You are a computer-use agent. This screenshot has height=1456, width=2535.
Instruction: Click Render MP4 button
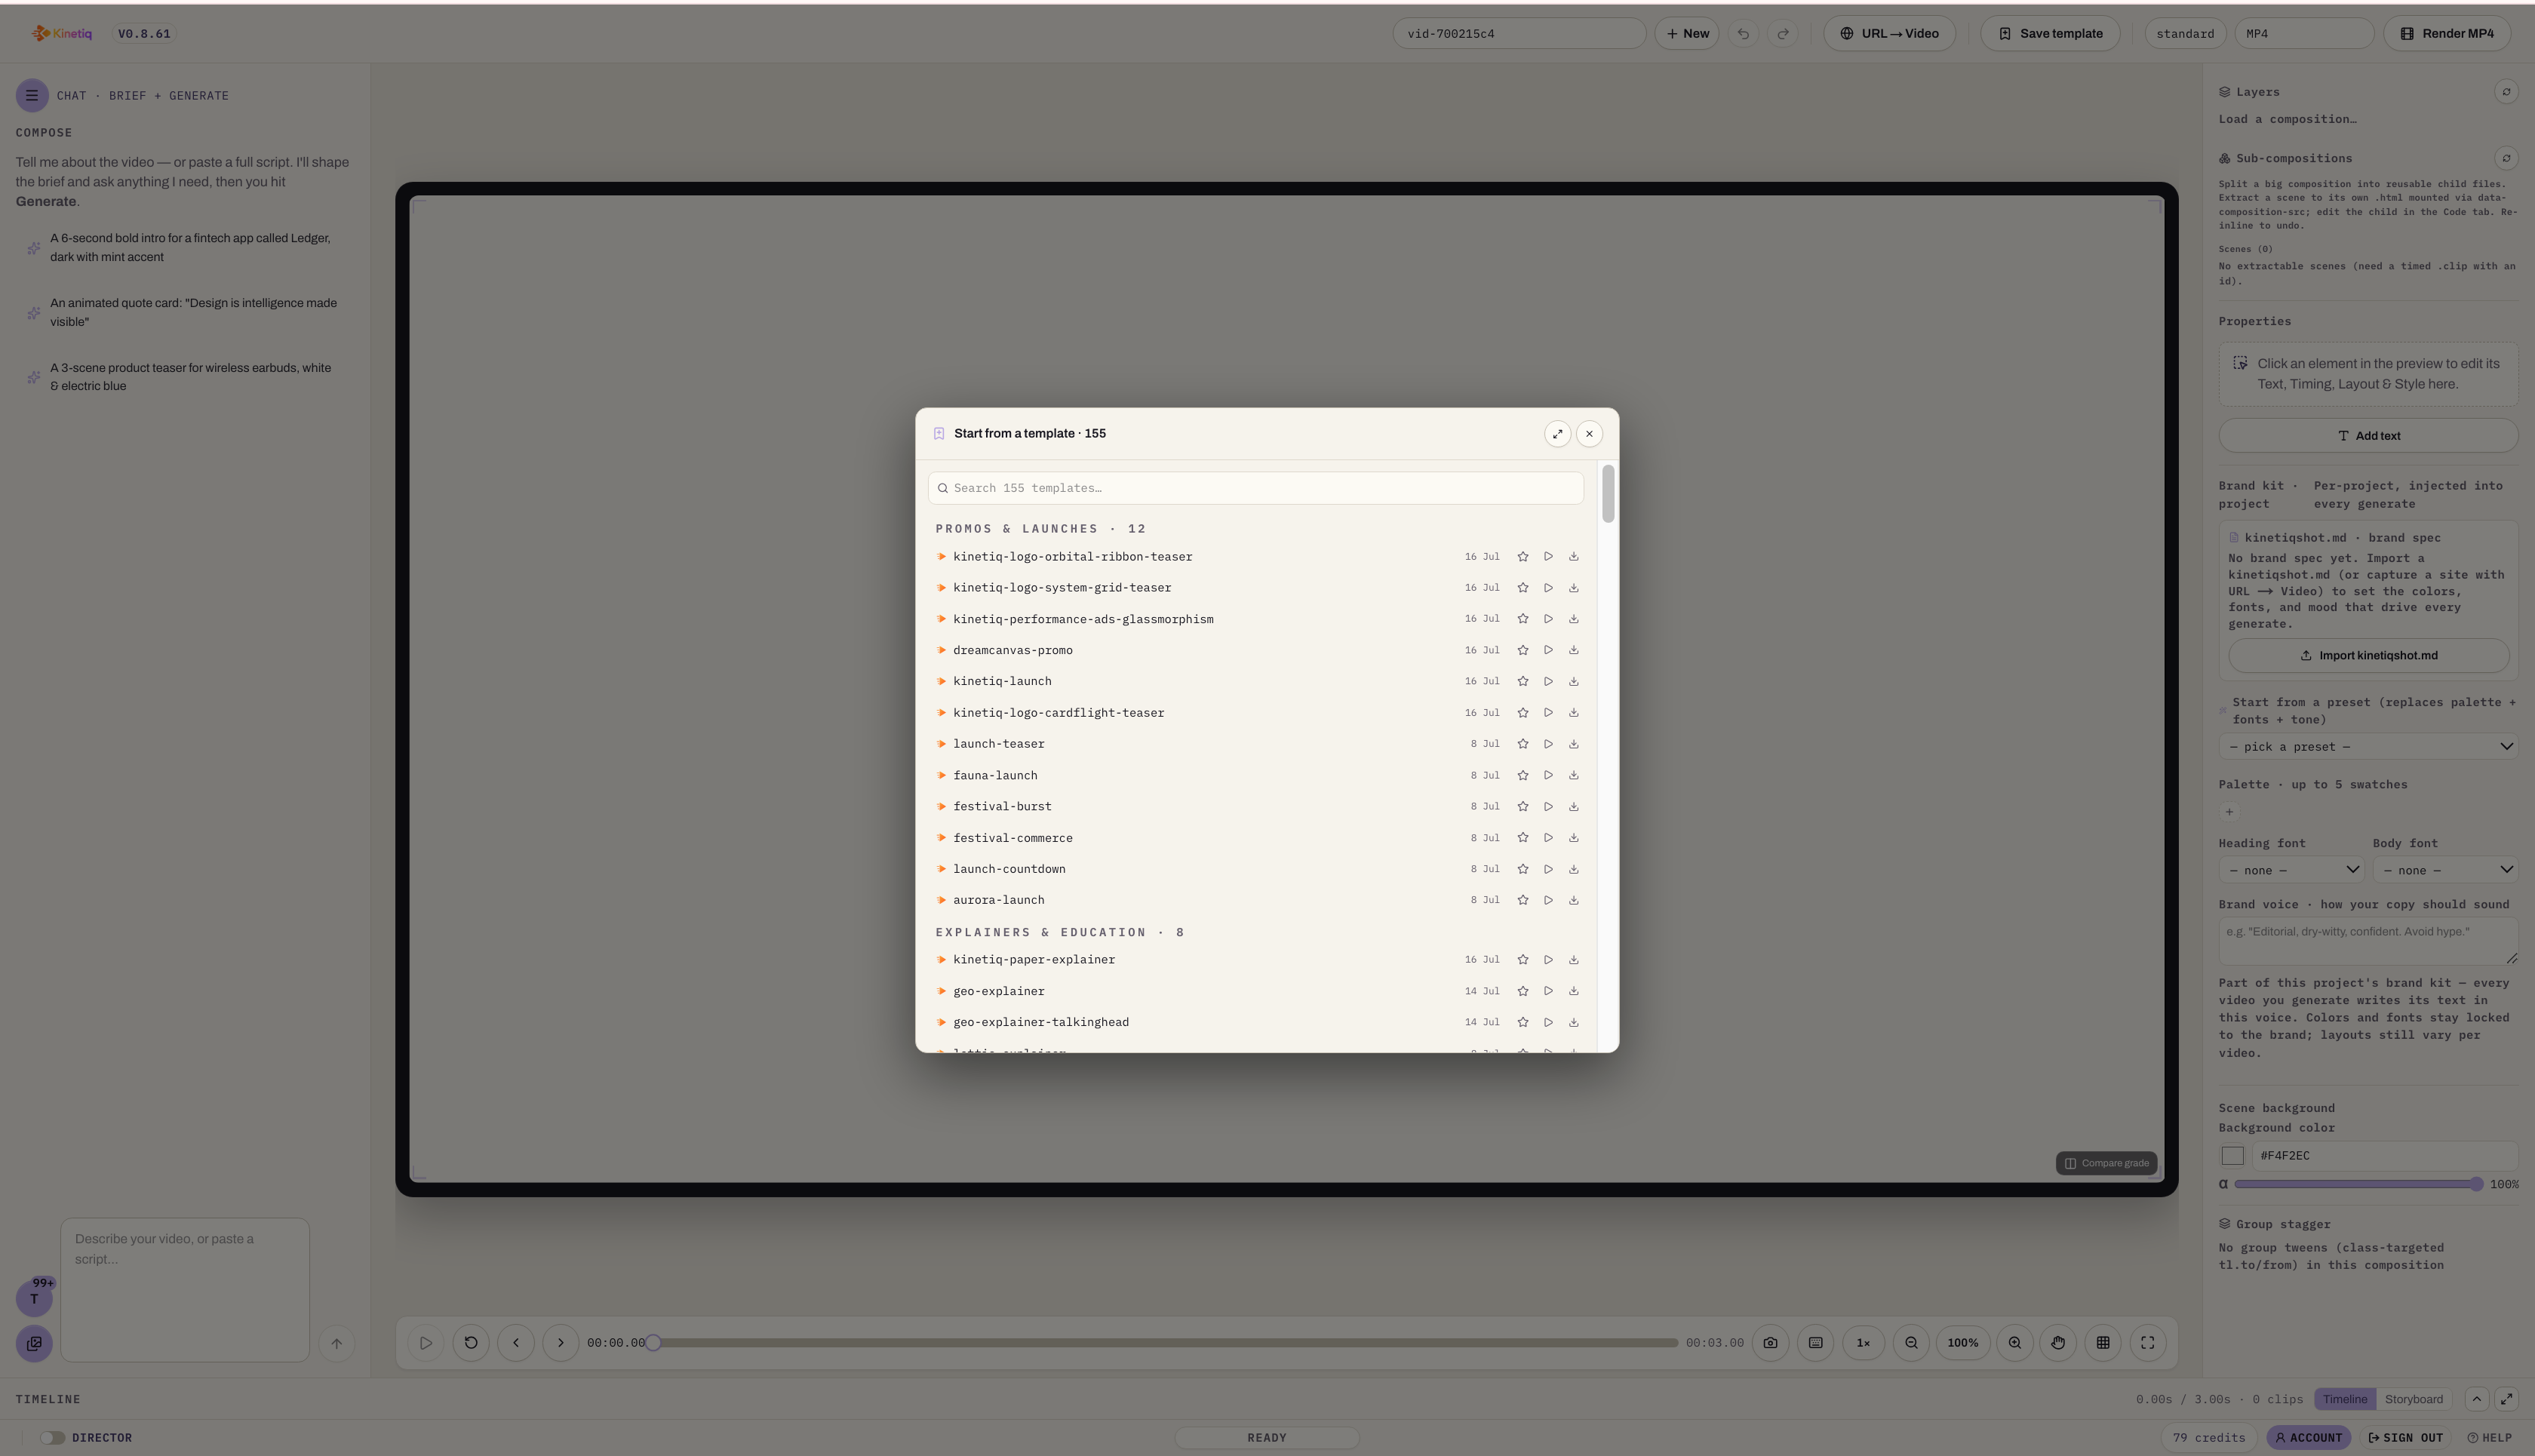(2447, 33)
